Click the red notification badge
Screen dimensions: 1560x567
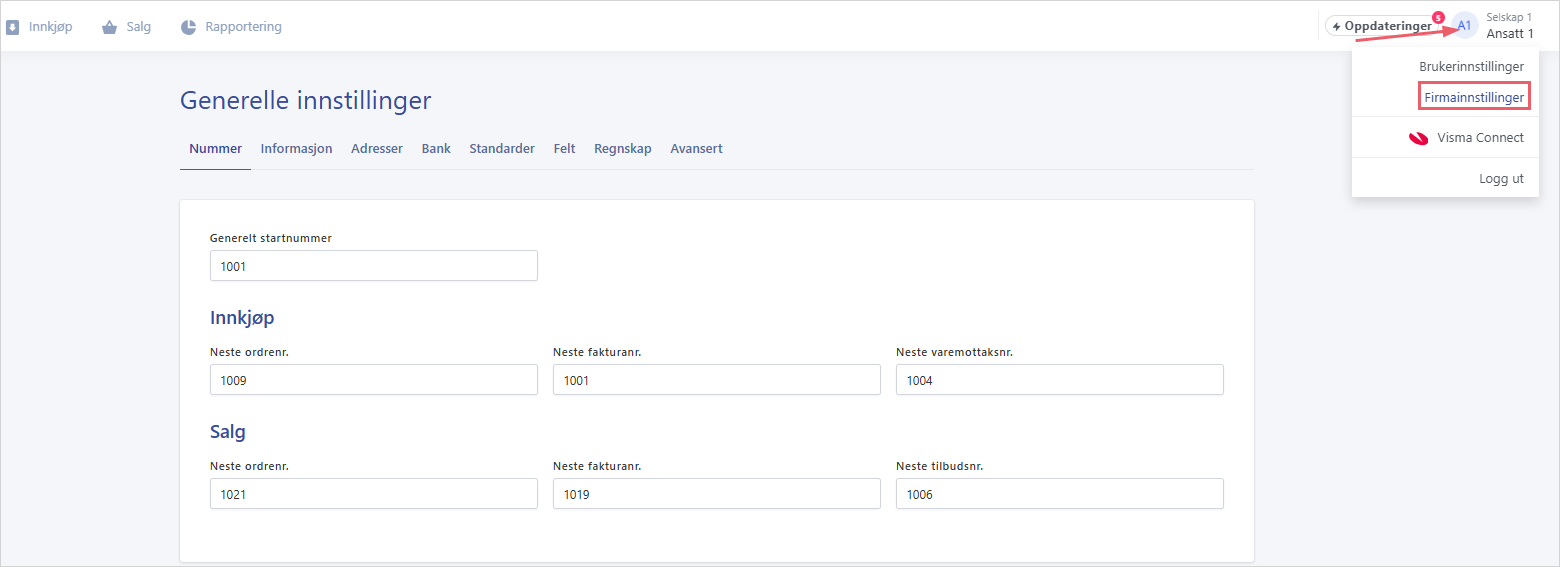1438,17
